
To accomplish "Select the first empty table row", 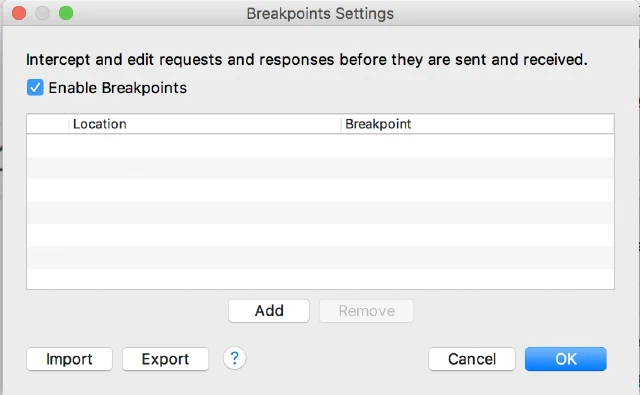I will point(320,146).
